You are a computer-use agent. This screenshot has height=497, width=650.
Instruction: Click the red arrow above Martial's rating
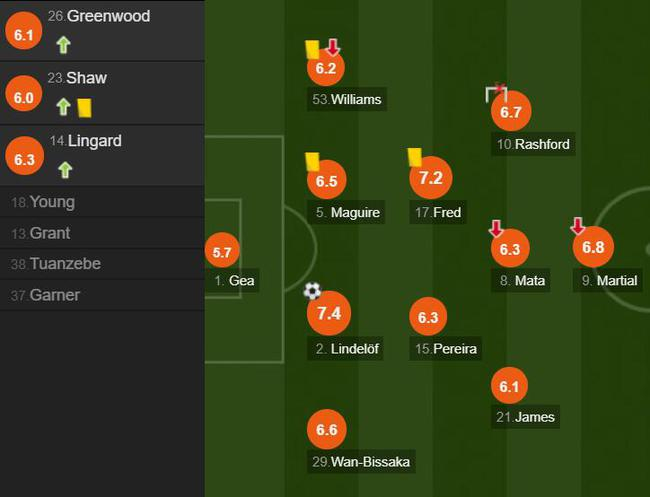[578, 226]
